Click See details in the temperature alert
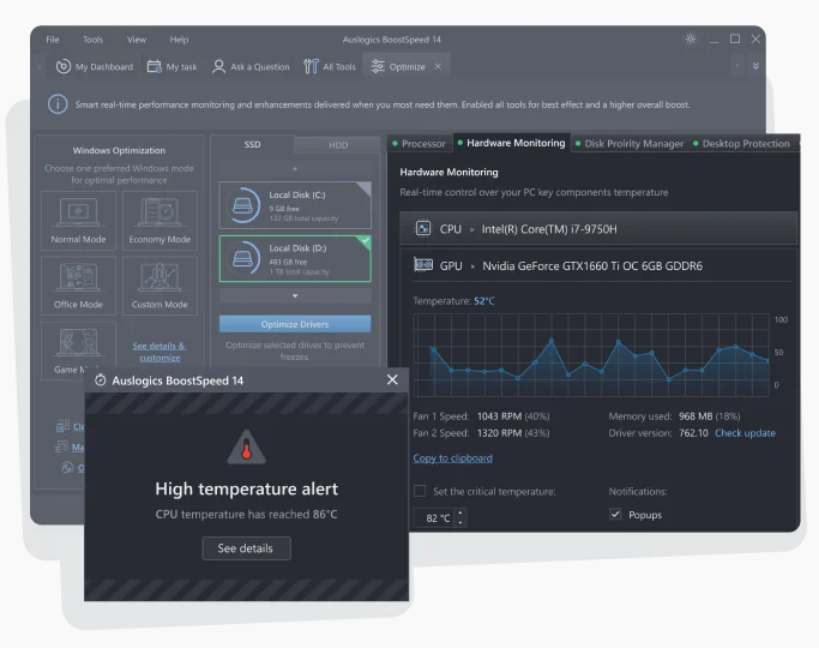The image size is (819, 648). (246, 548)
